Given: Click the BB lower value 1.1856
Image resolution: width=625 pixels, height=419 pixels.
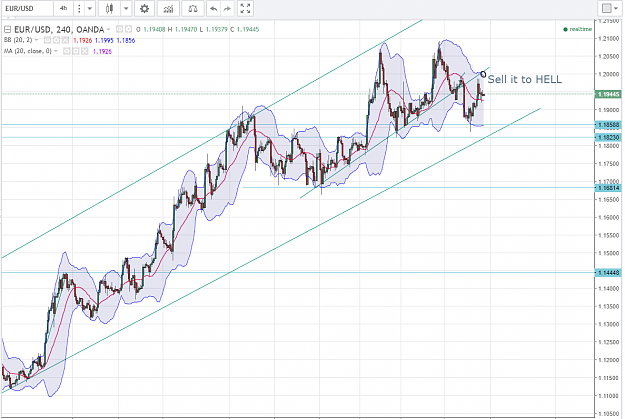Looking at the screenshot, I should [x=126, y=40].
